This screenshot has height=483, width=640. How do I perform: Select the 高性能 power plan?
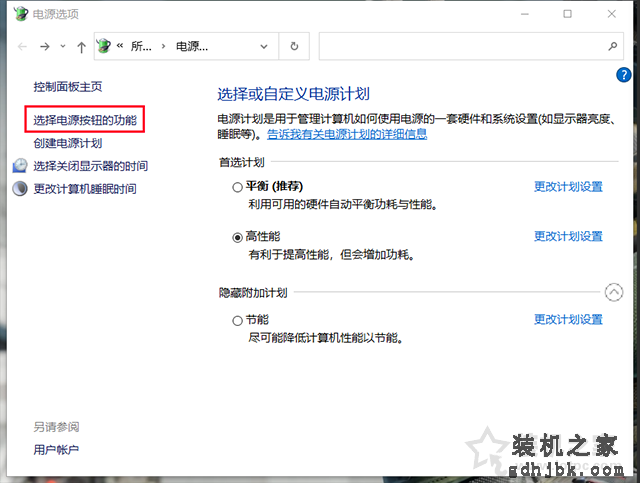pyautogui.click(x=237, y=238)
